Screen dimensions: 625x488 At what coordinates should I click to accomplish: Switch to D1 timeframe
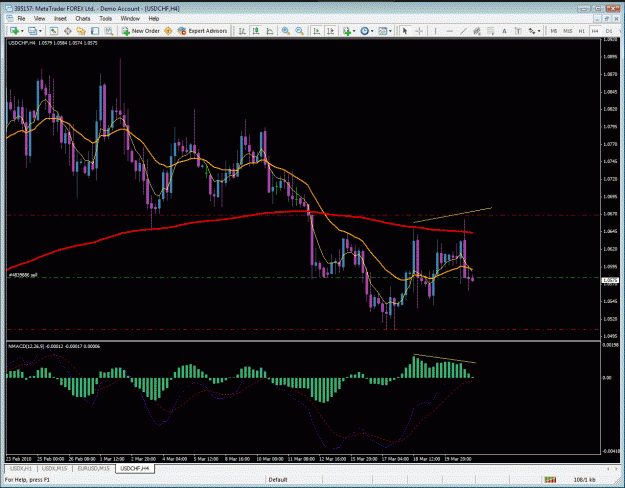[x=609, y=31]
